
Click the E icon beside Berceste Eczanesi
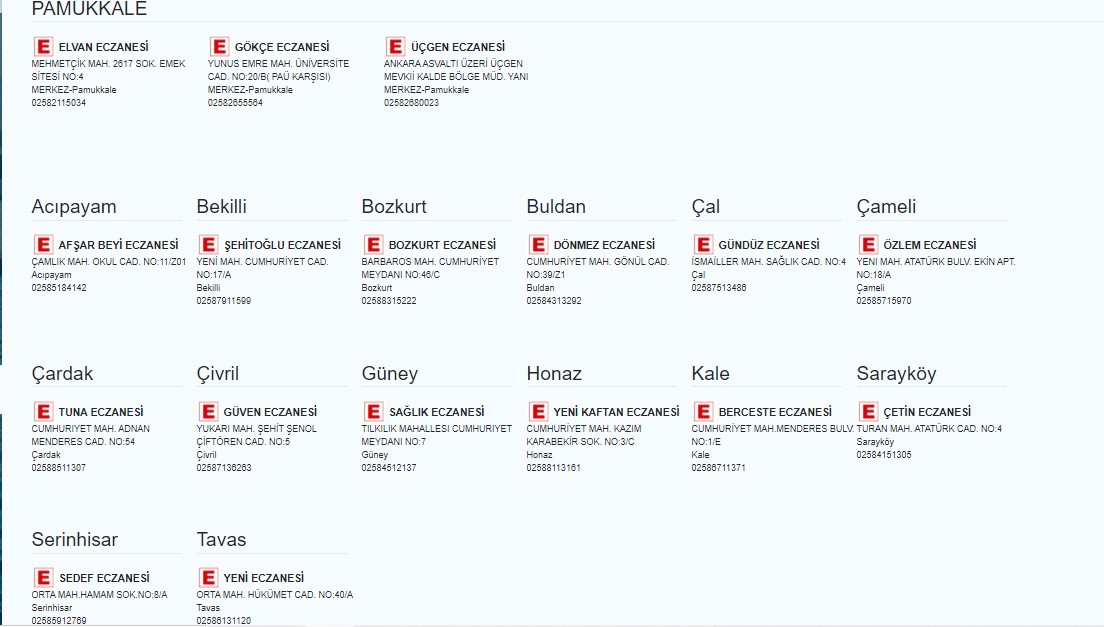[703, 412]
